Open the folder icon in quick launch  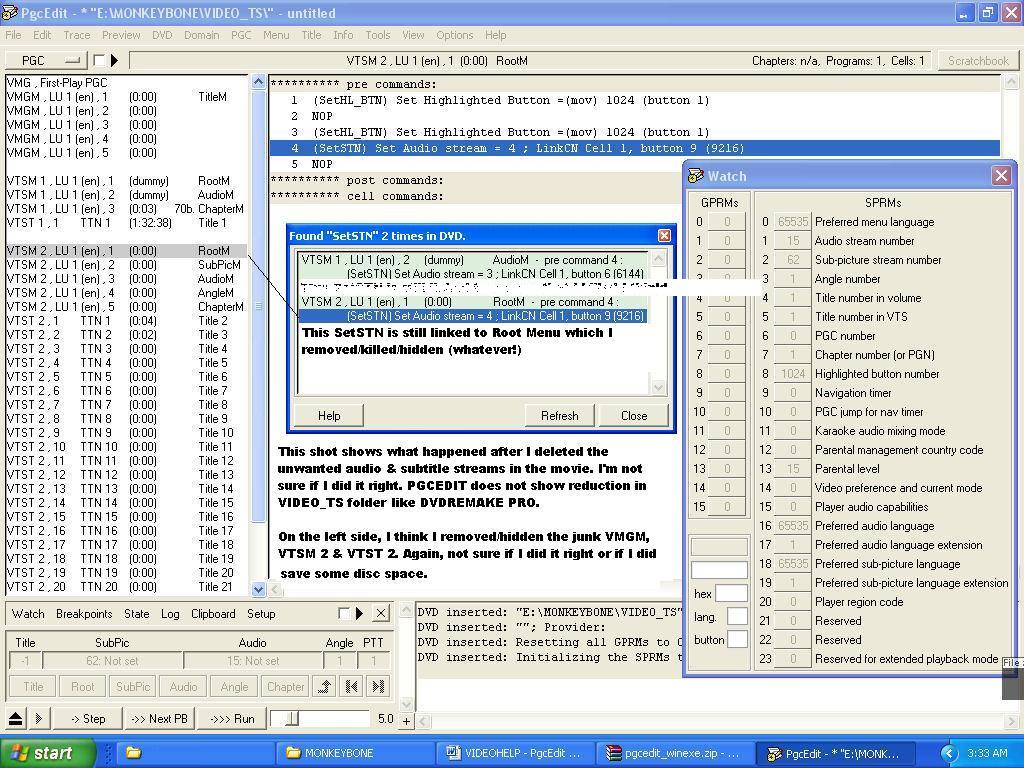(x=133, y=752)
